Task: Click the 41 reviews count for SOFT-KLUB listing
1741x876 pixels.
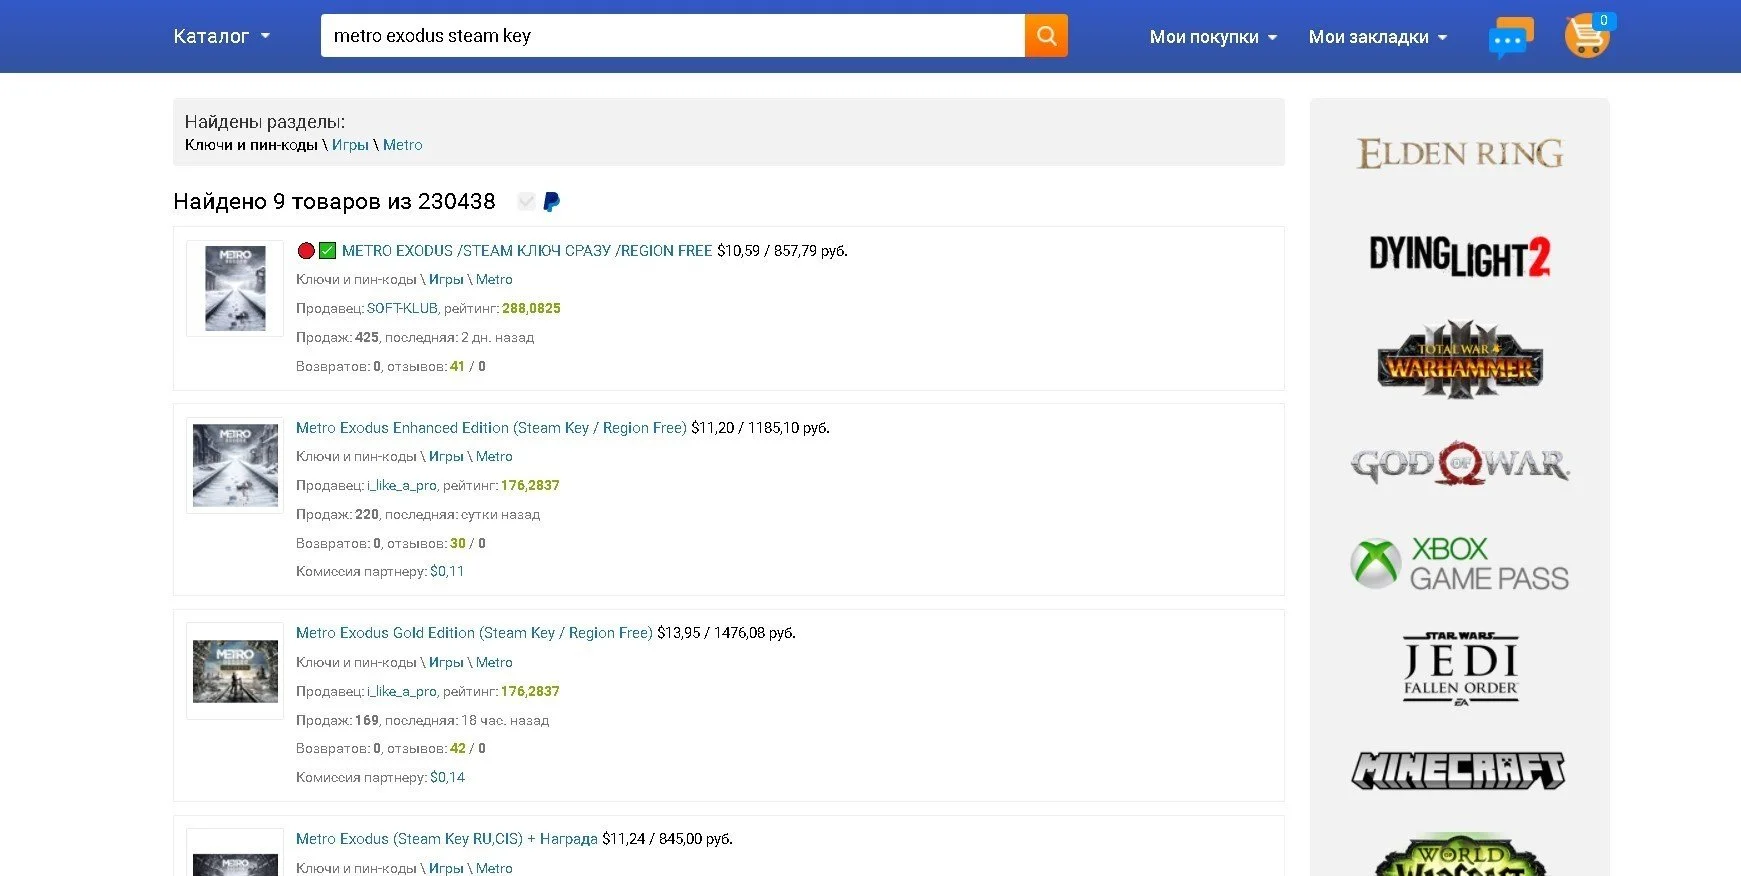Action: coord(457,367)
